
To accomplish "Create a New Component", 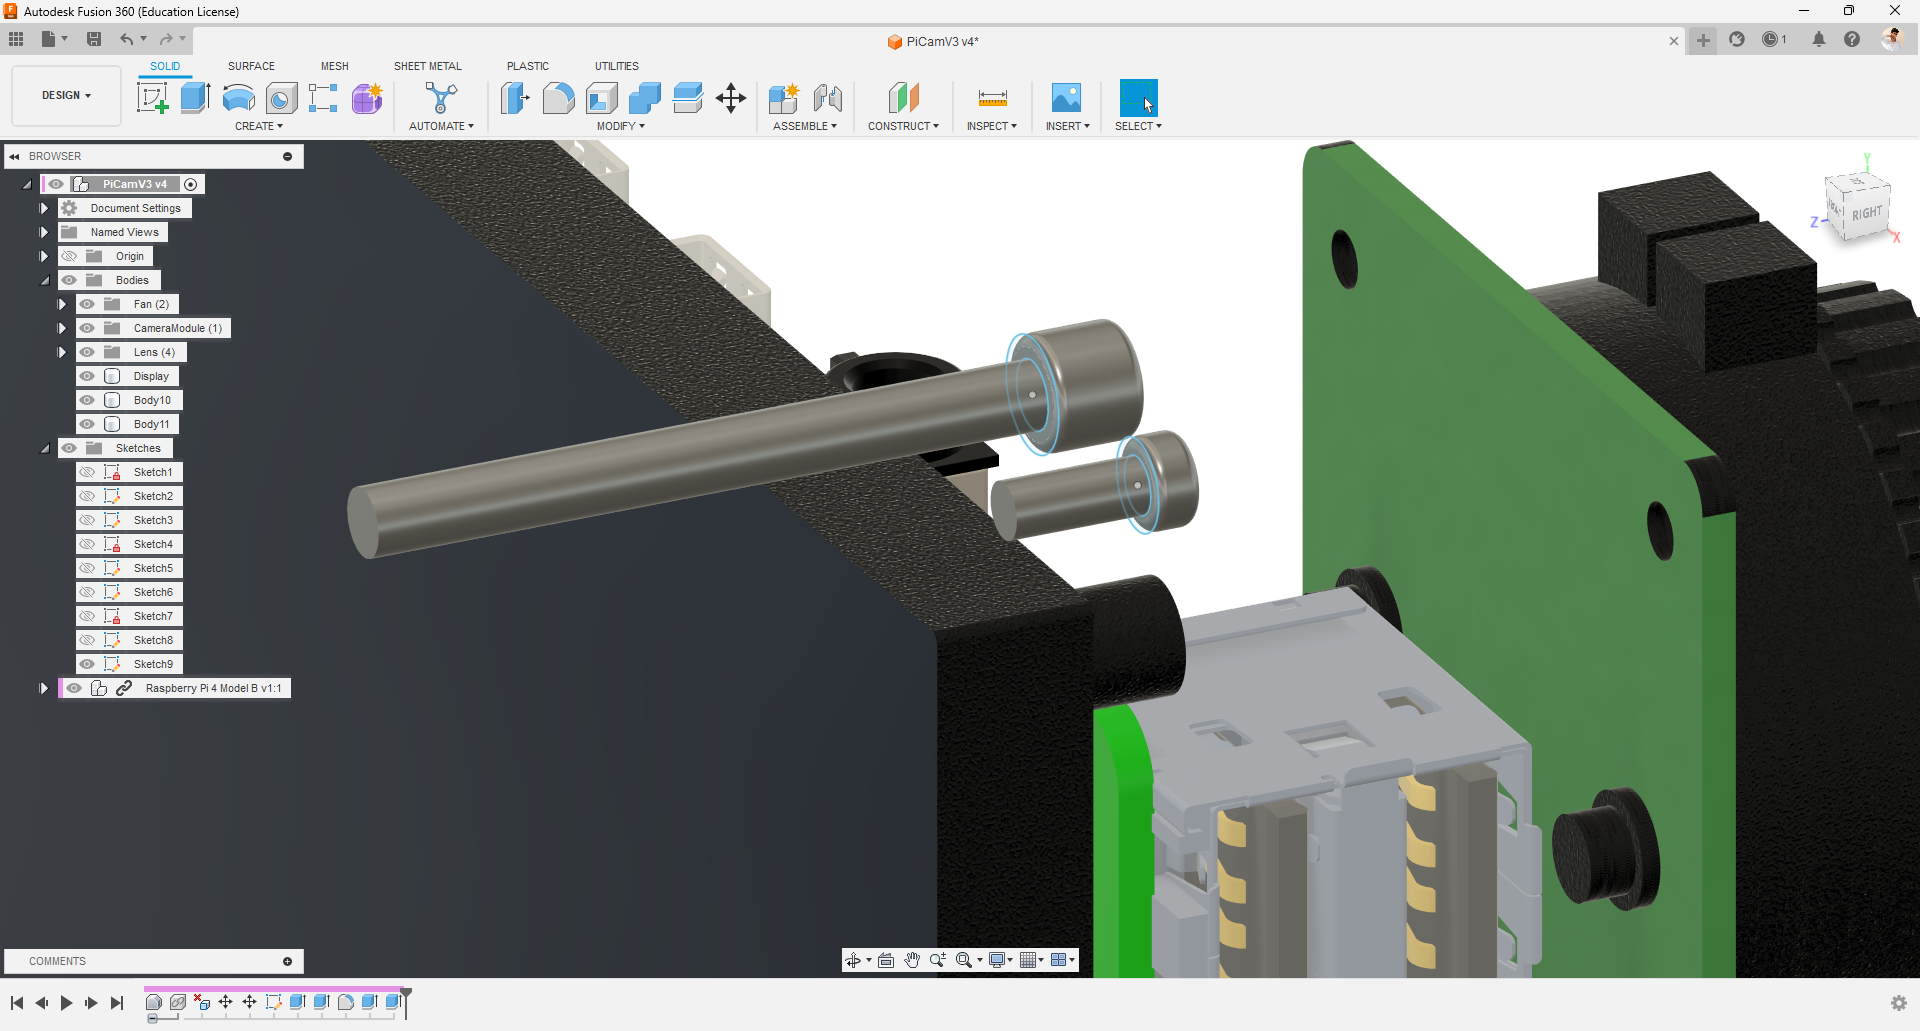I will (x=784, y=98).
